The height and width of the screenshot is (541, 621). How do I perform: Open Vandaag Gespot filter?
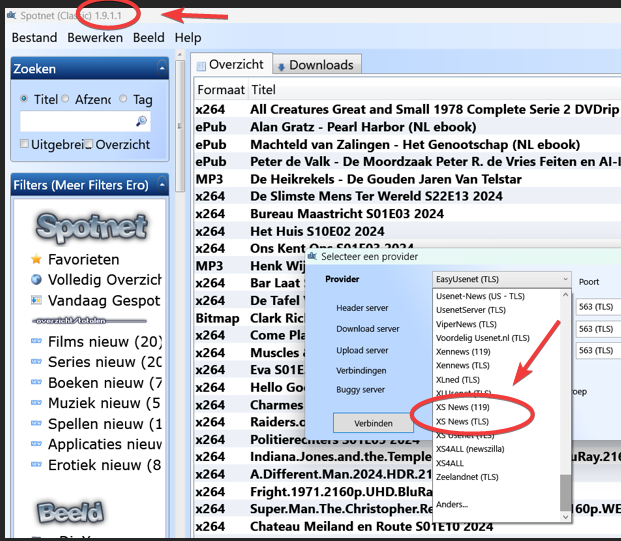(x=36, y=300)
